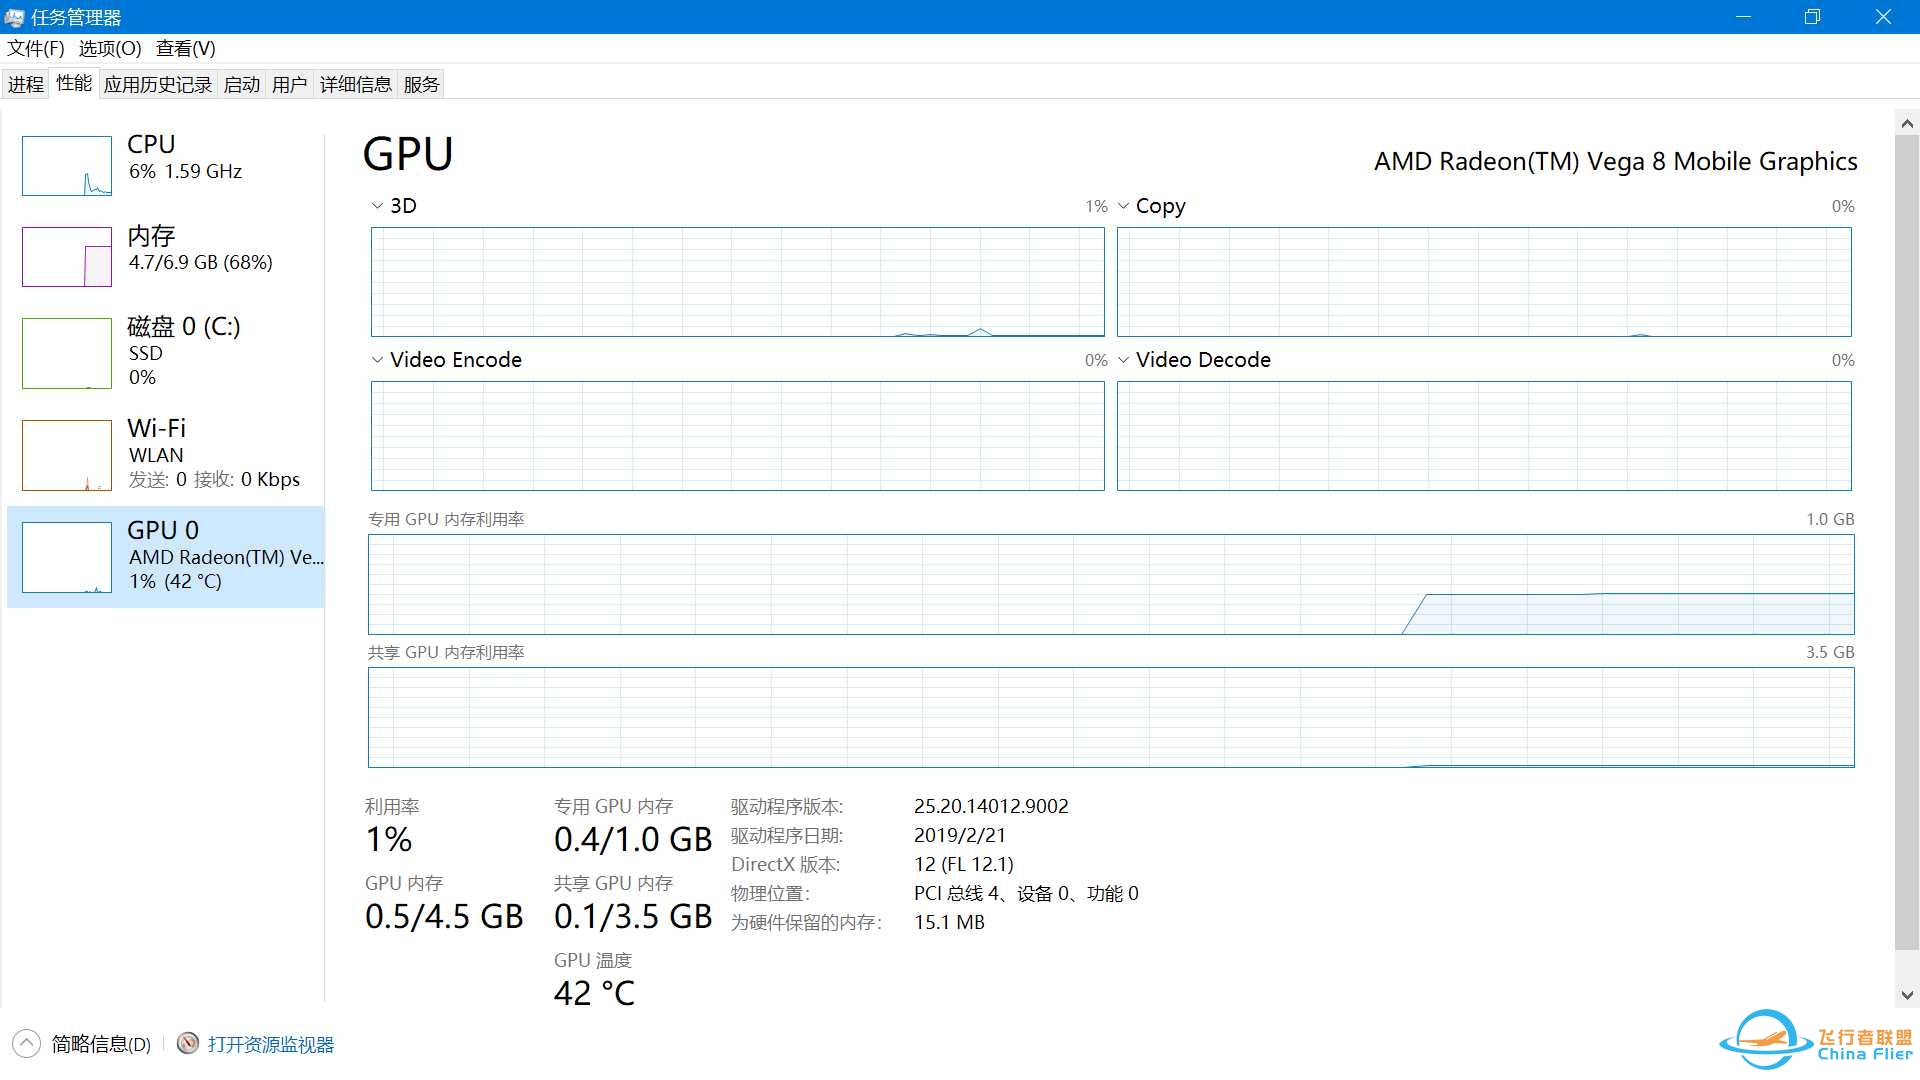
Task: Select the 内存 usage thumbnail
Action: tap(67, 257)
